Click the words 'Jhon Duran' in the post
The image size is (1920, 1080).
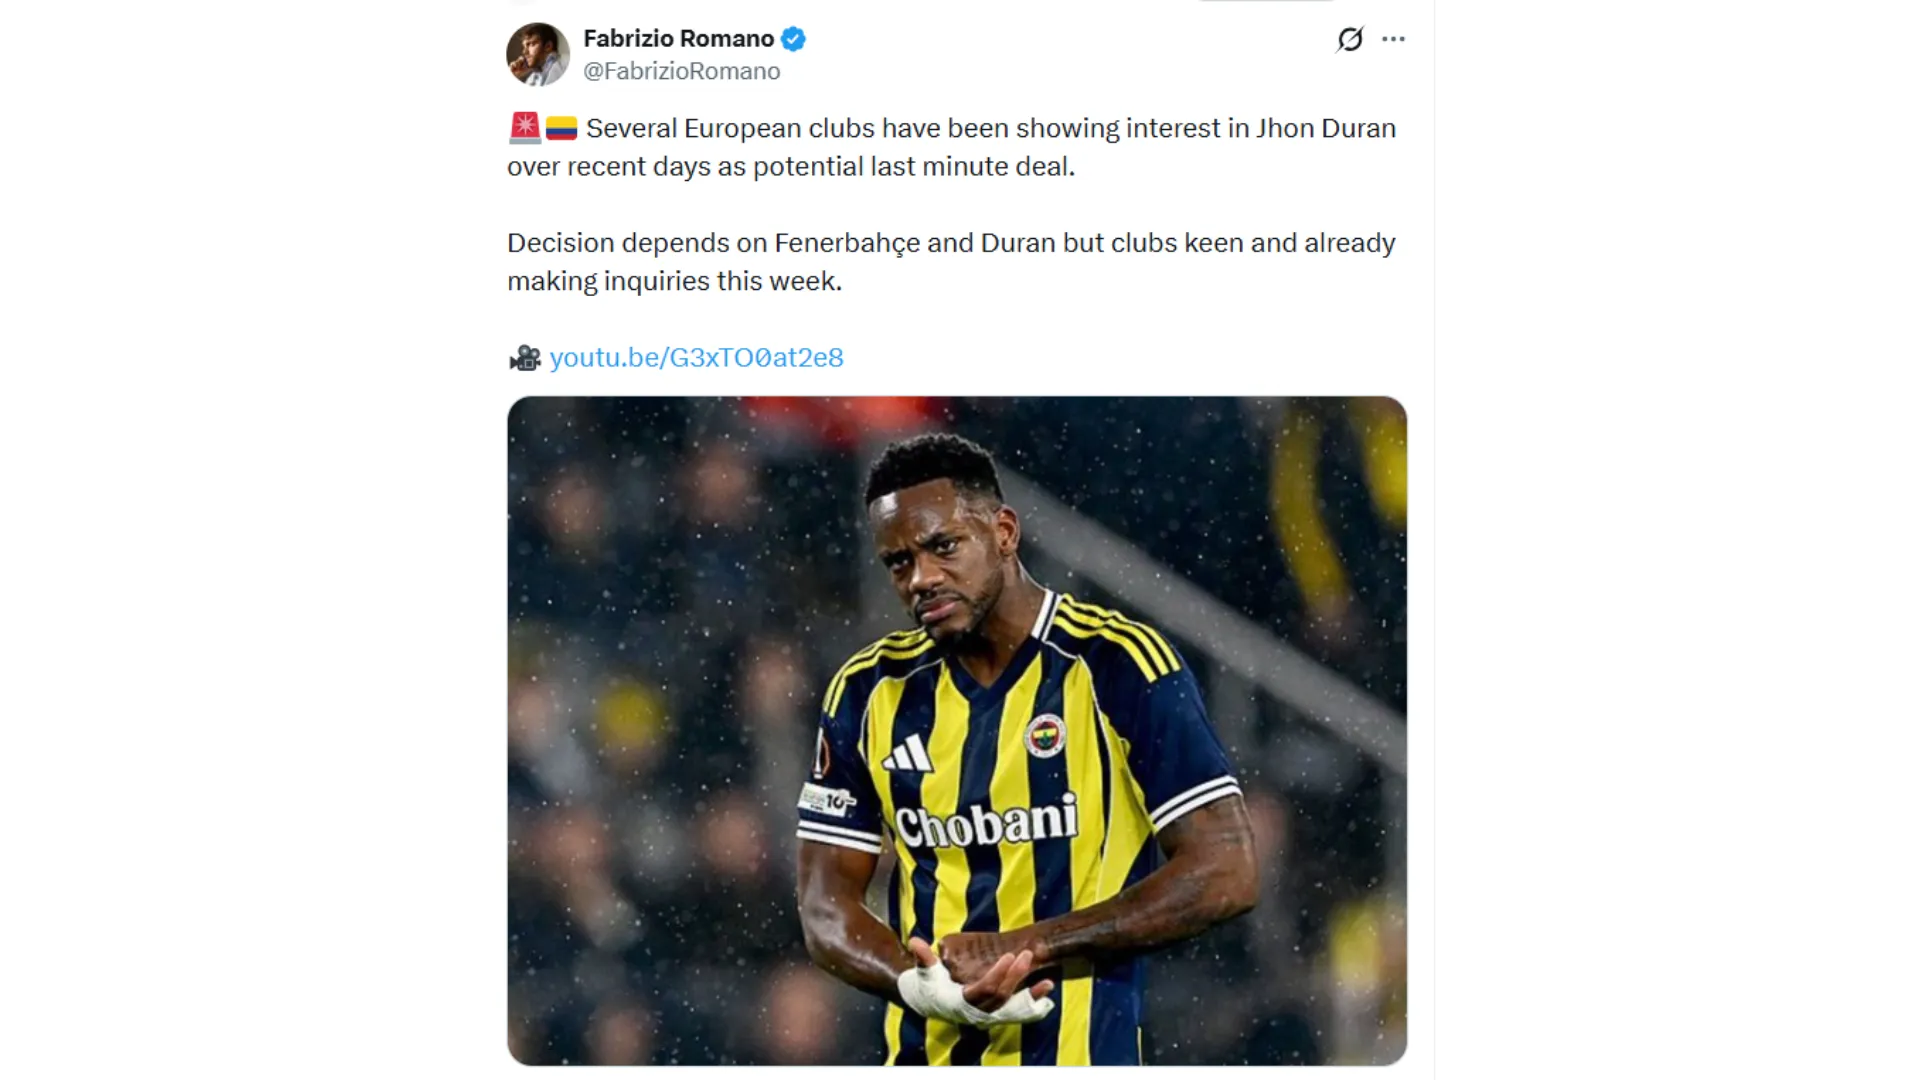pyautogui.click(x=1326, y=128)
